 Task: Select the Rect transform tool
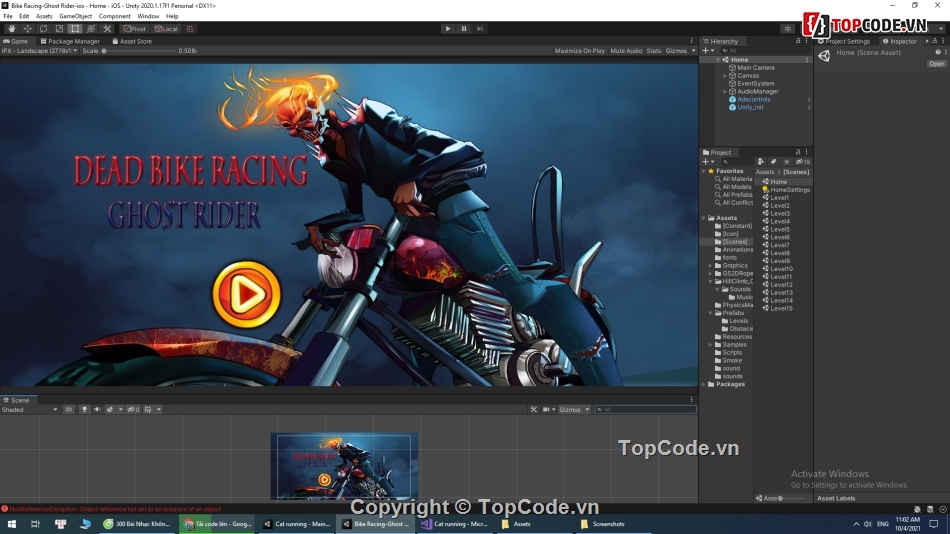click(75, 28)
